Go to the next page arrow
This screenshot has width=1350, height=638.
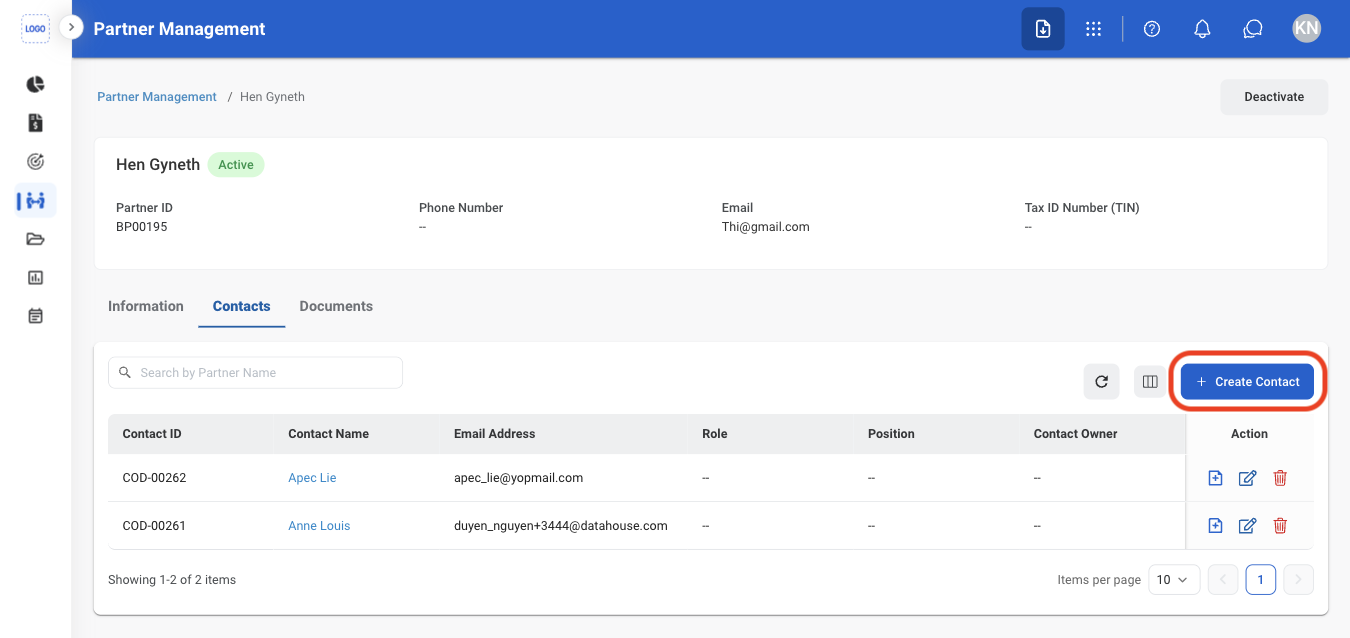(1298, 579)
